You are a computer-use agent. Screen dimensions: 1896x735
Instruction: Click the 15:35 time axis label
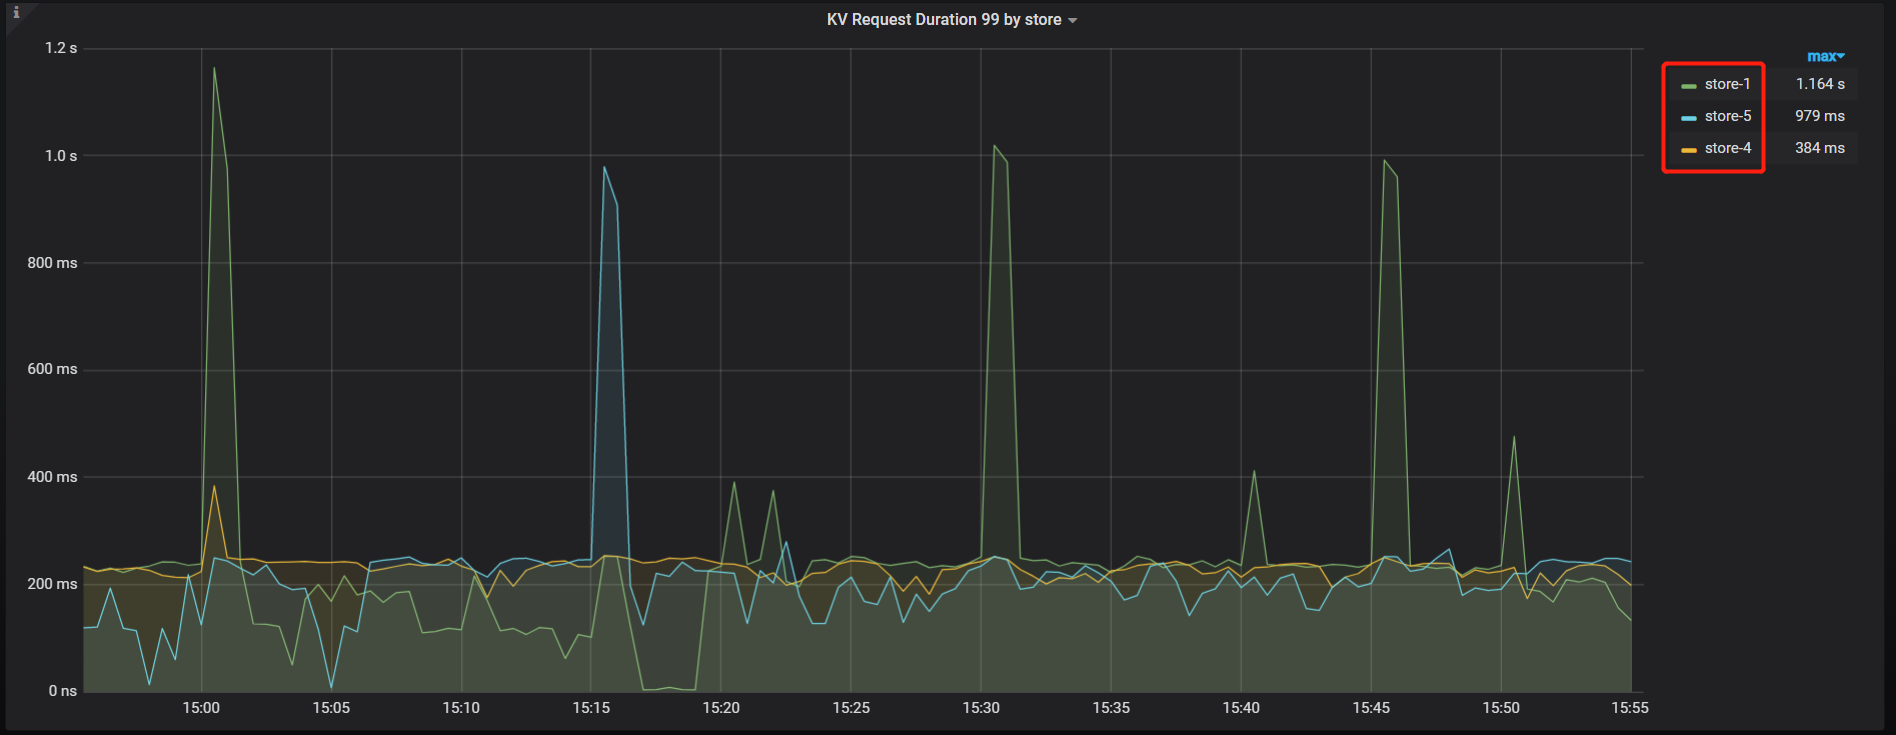pyautogui.click(x=1111, y=708)
